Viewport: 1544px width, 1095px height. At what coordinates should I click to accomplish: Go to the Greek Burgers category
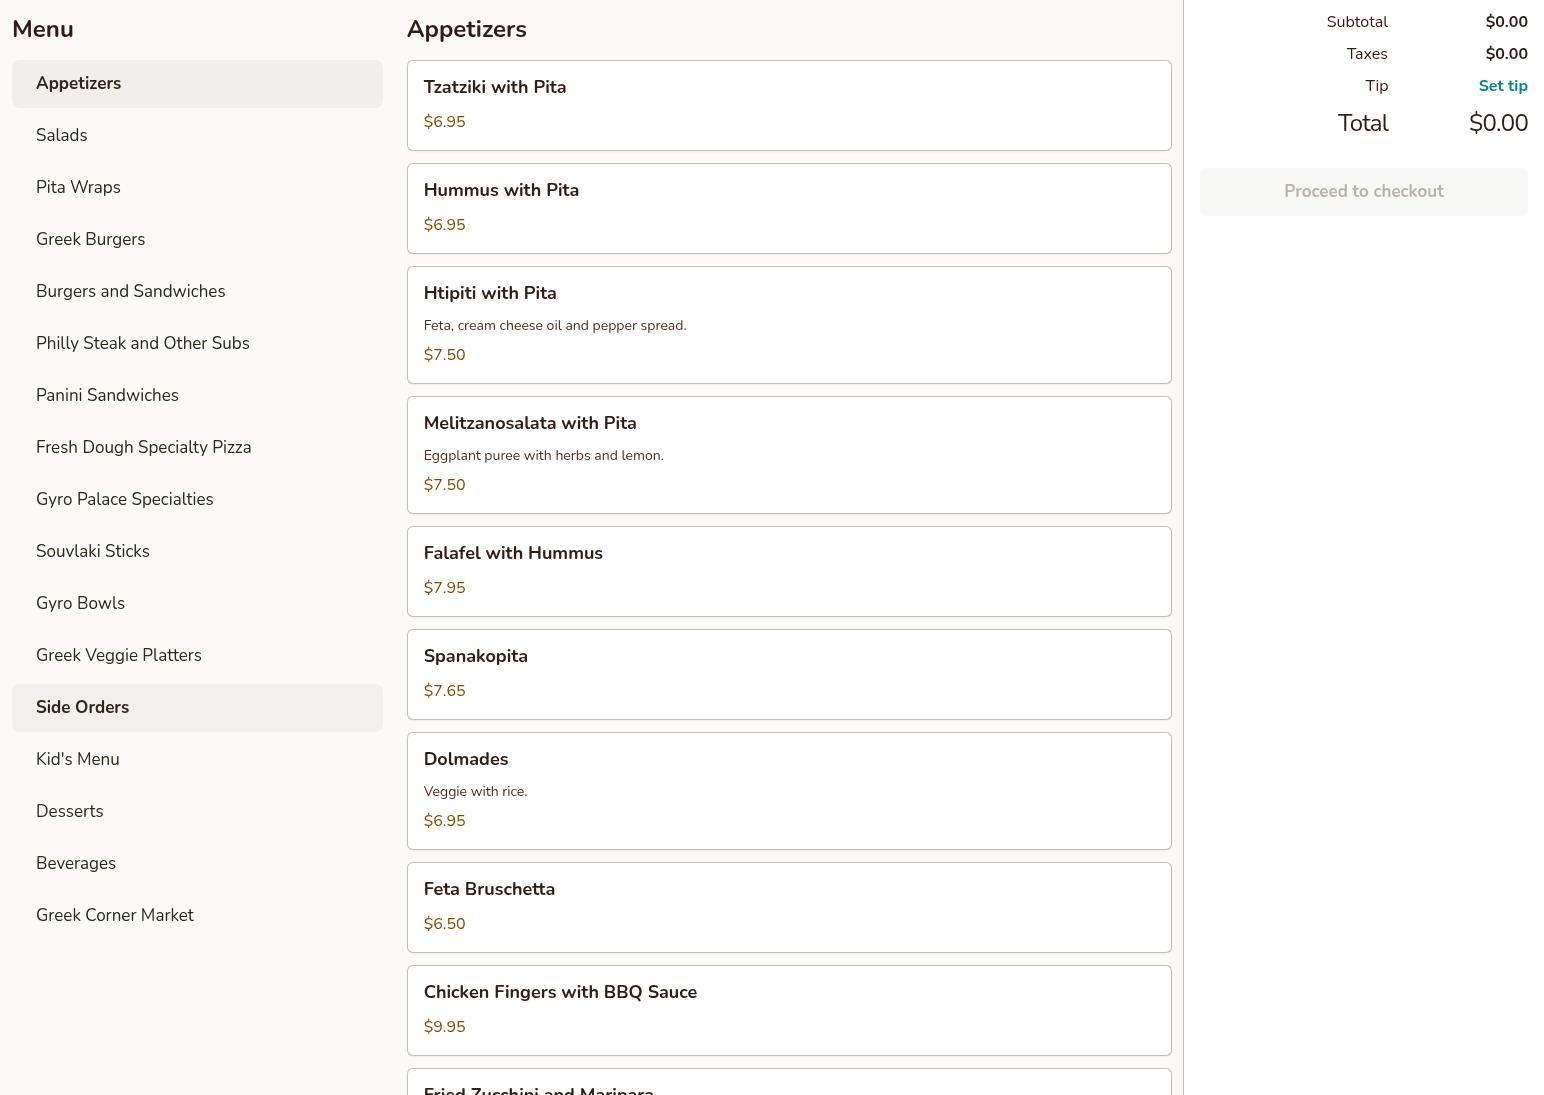[x=90, y=240]
